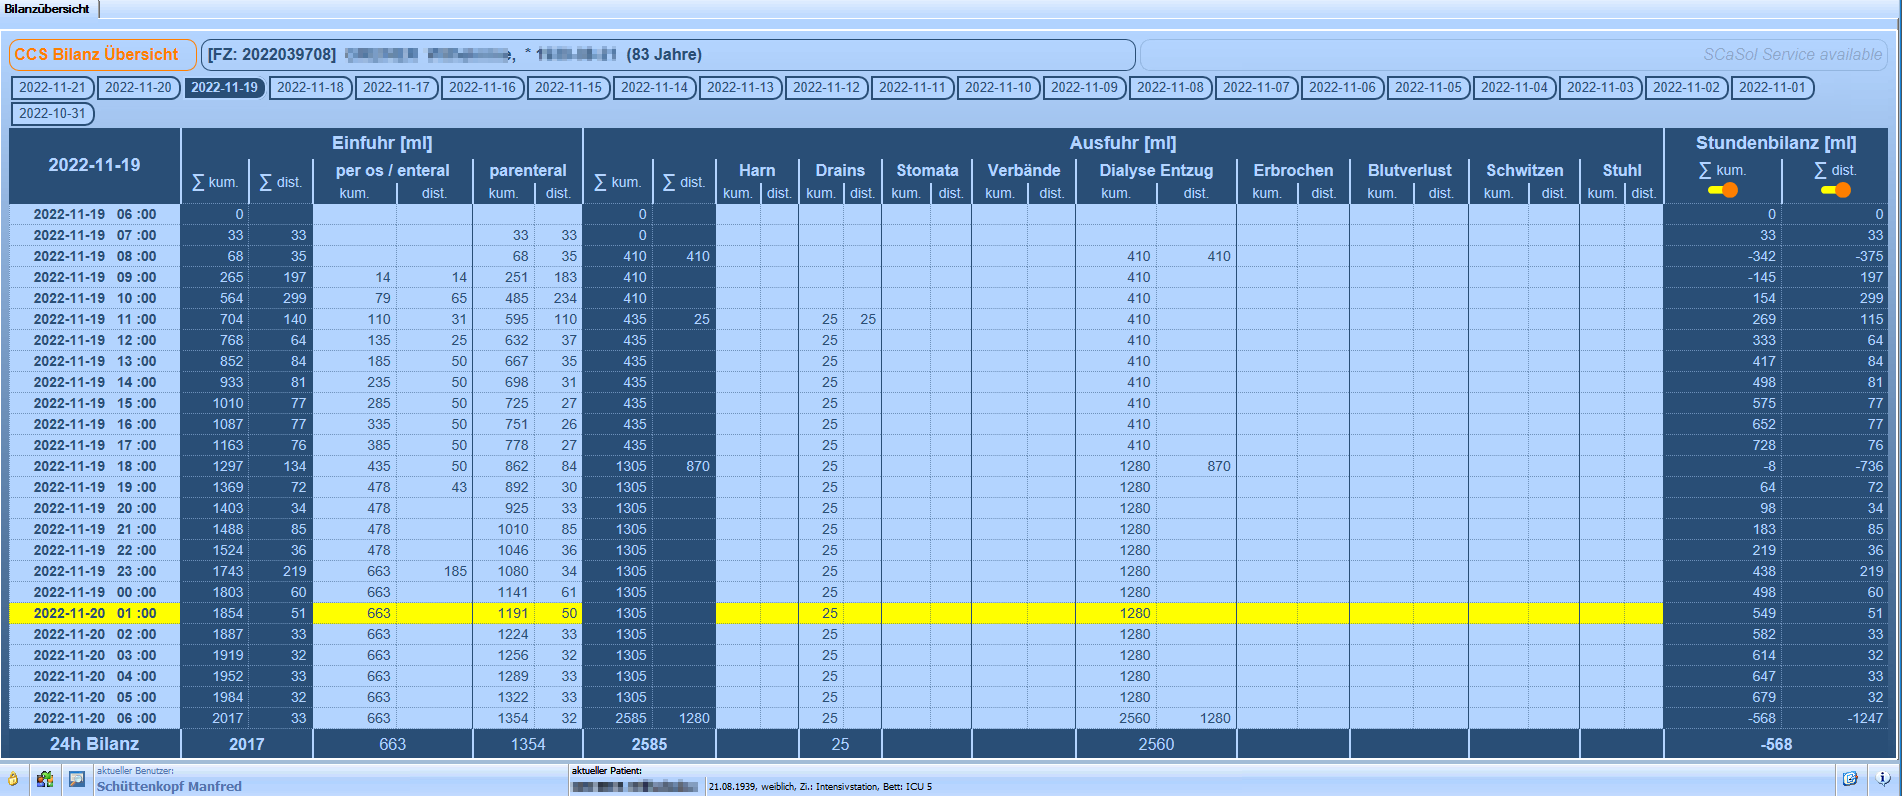The height and width of the screenshot is (796, 1902).
Task: Switch to the 2022-11-21 date tab
Action: tap(52, 88)
